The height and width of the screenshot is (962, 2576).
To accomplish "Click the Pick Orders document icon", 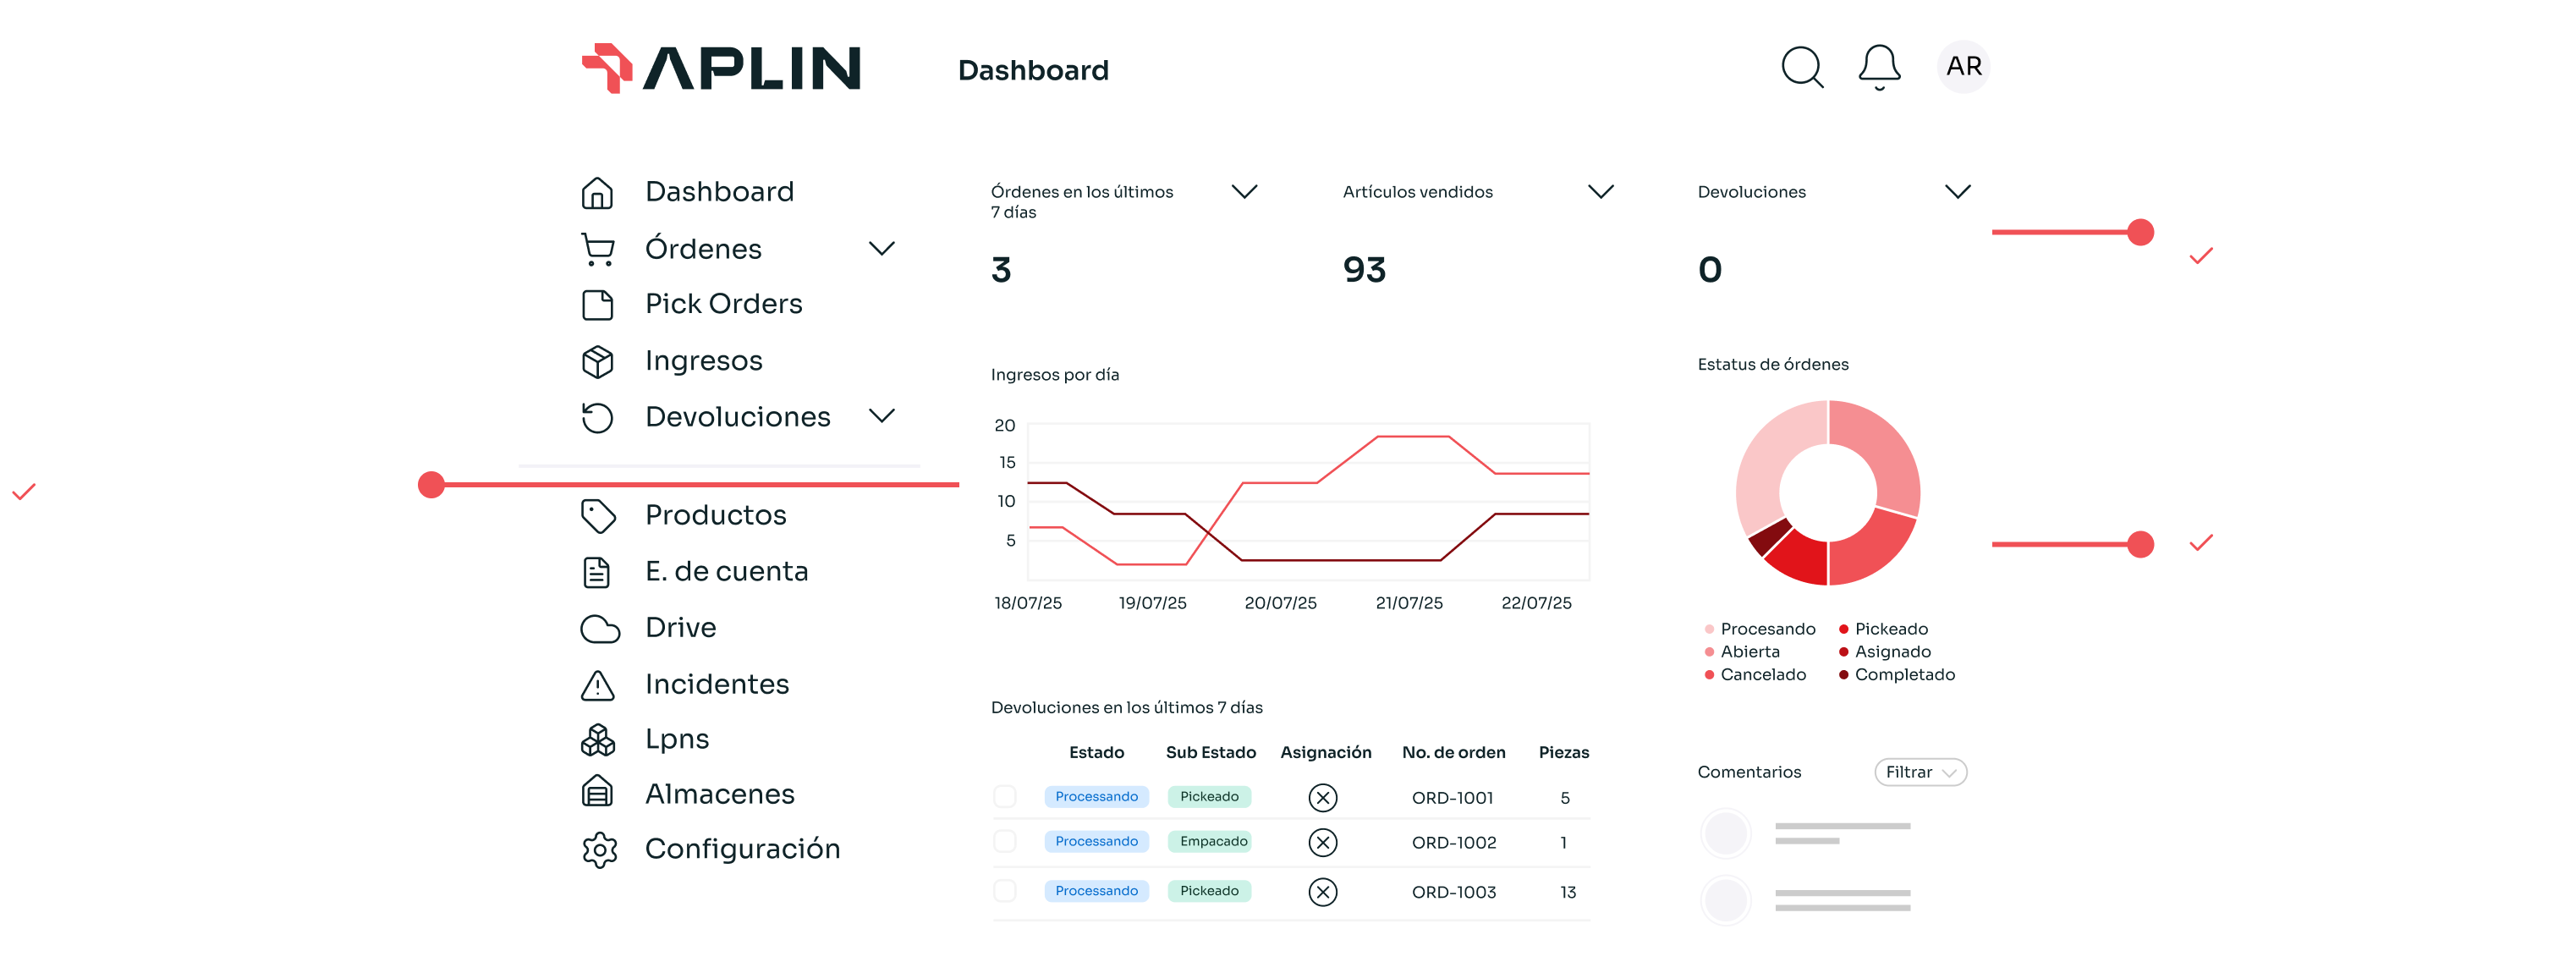I will click(x=597, y=304).
